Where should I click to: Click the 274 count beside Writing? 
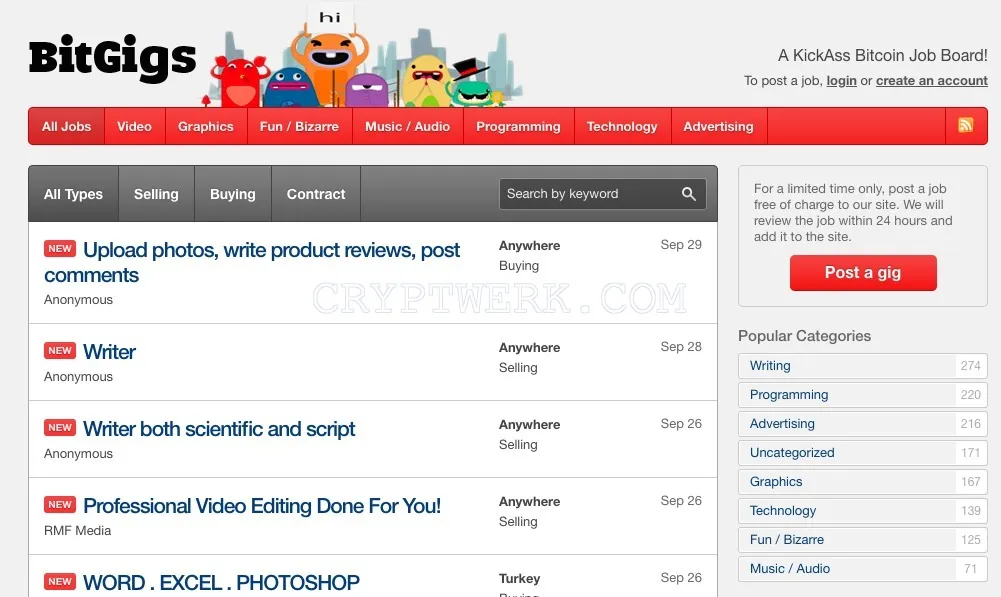[970, 366]
